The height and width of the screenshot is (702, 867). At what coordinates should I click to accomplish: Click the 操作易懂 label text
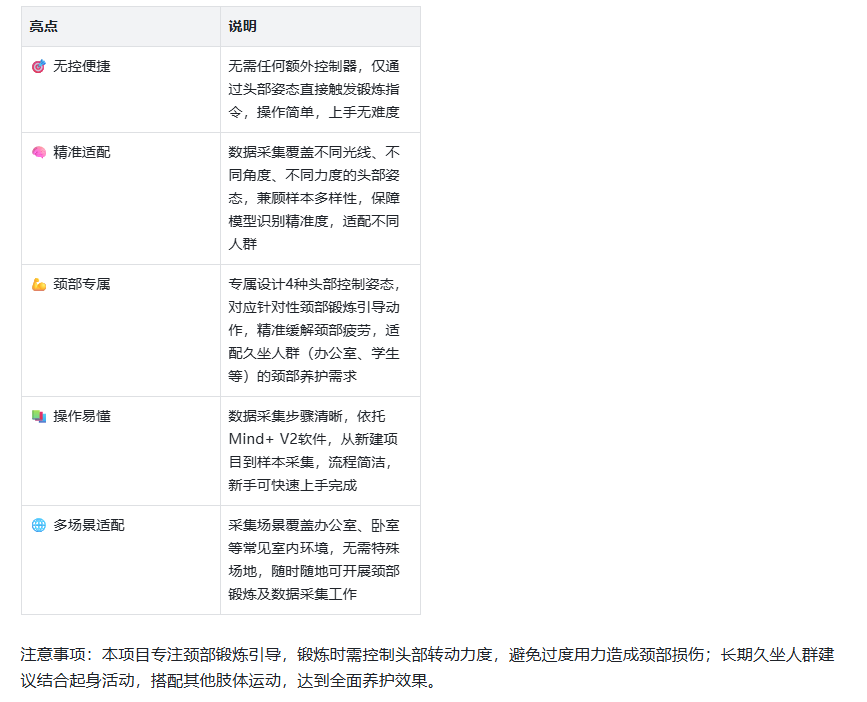[82, 416]
